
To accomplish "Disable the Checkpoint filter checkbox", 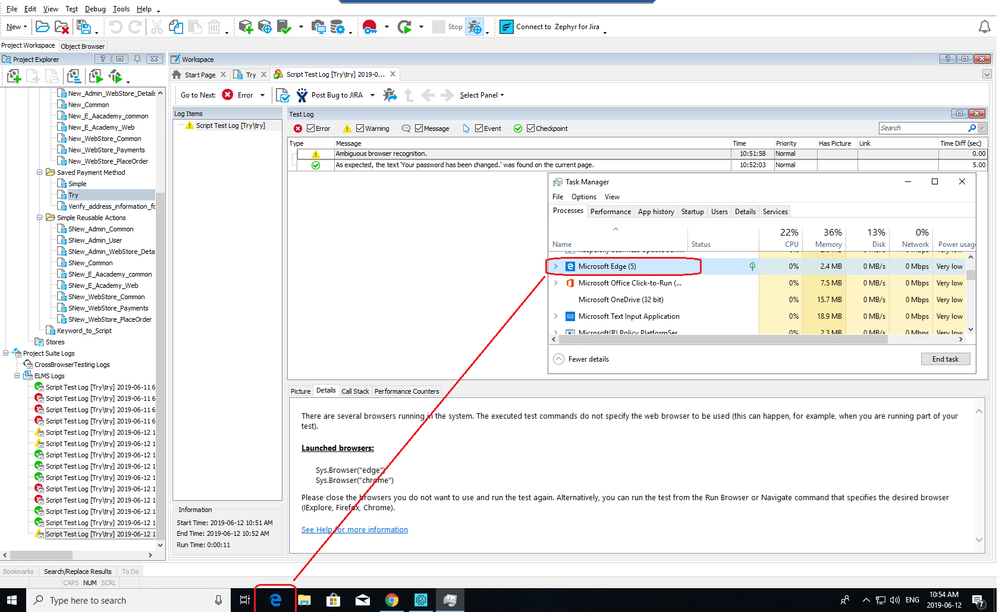I will 530,129.
